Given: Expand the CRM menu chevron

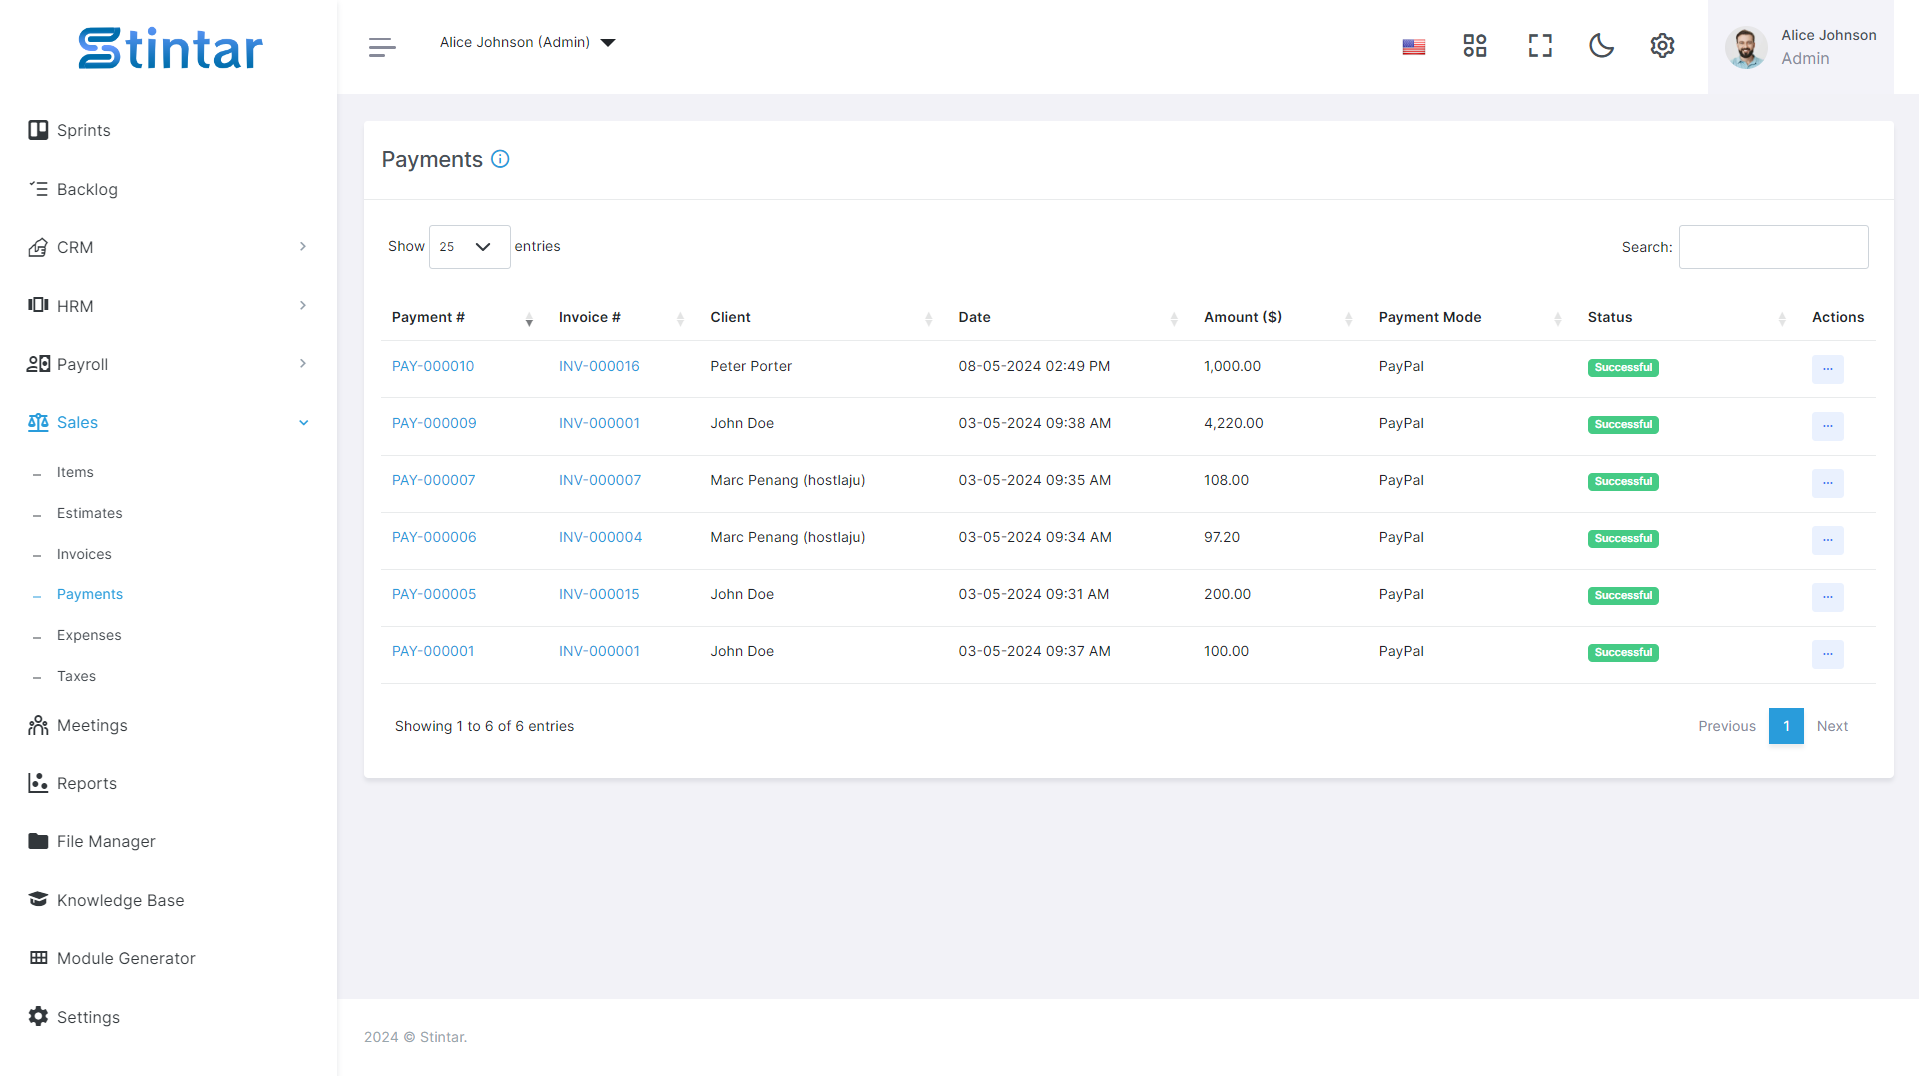Looking at the screenshot, I should click(303, 247).
